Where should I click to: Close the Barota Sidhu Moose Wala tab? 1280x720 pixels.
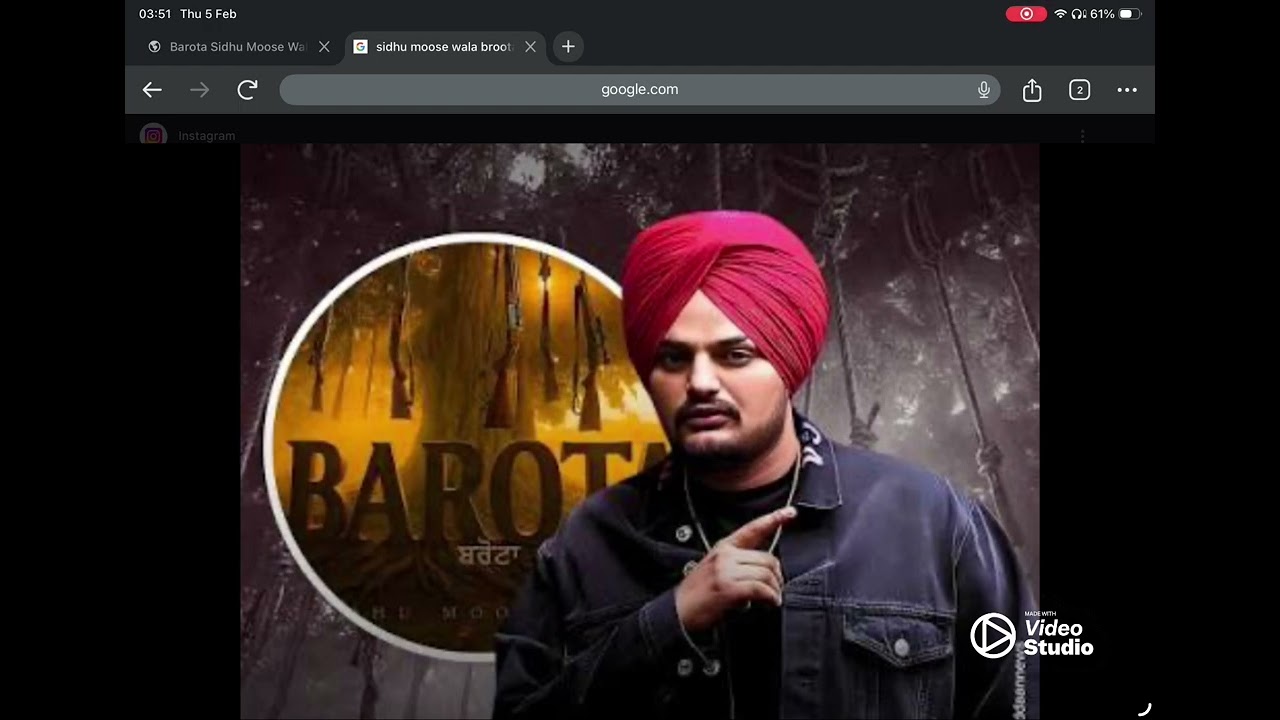point(324,47)
